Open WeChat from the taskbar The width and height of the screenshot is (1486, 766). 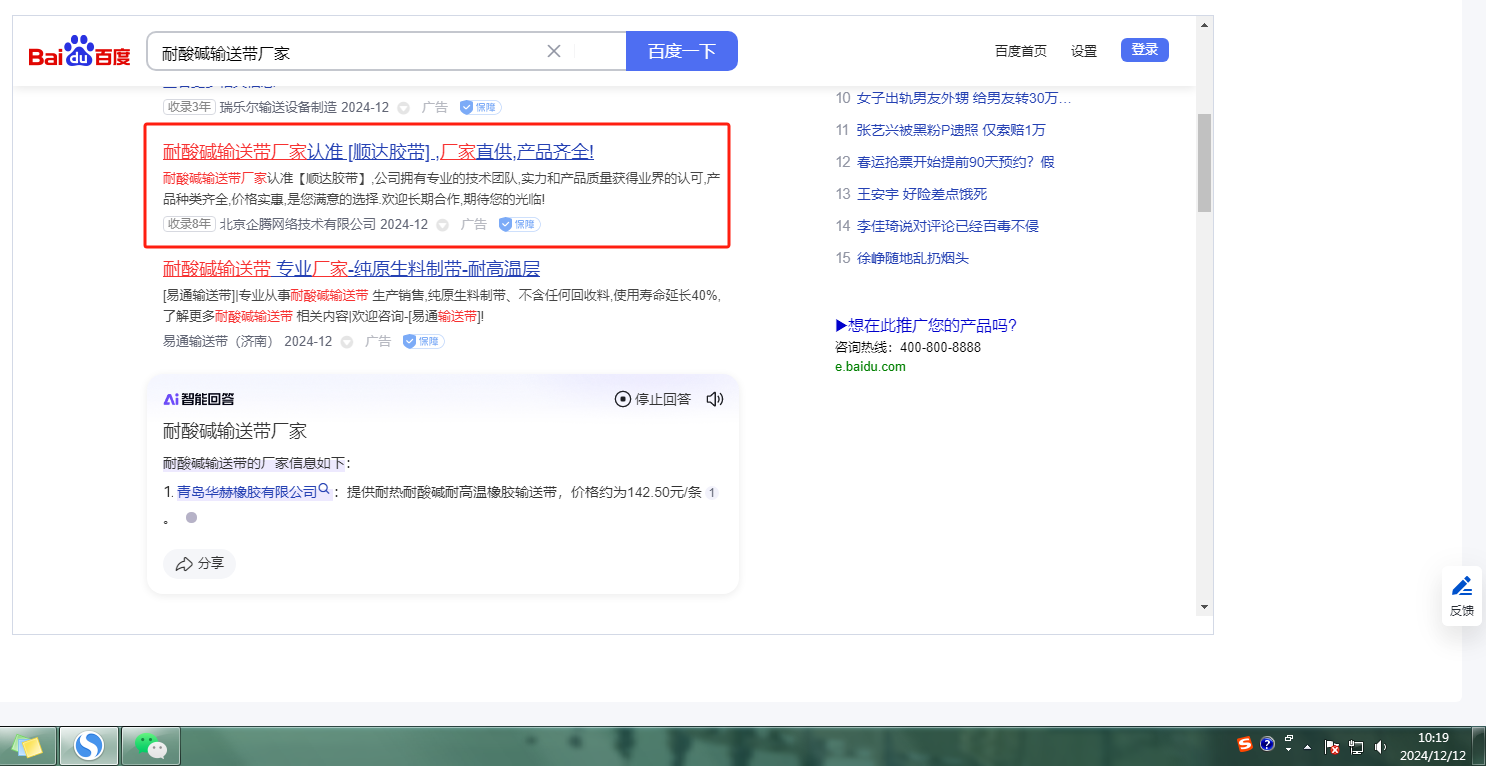(150, 746)
